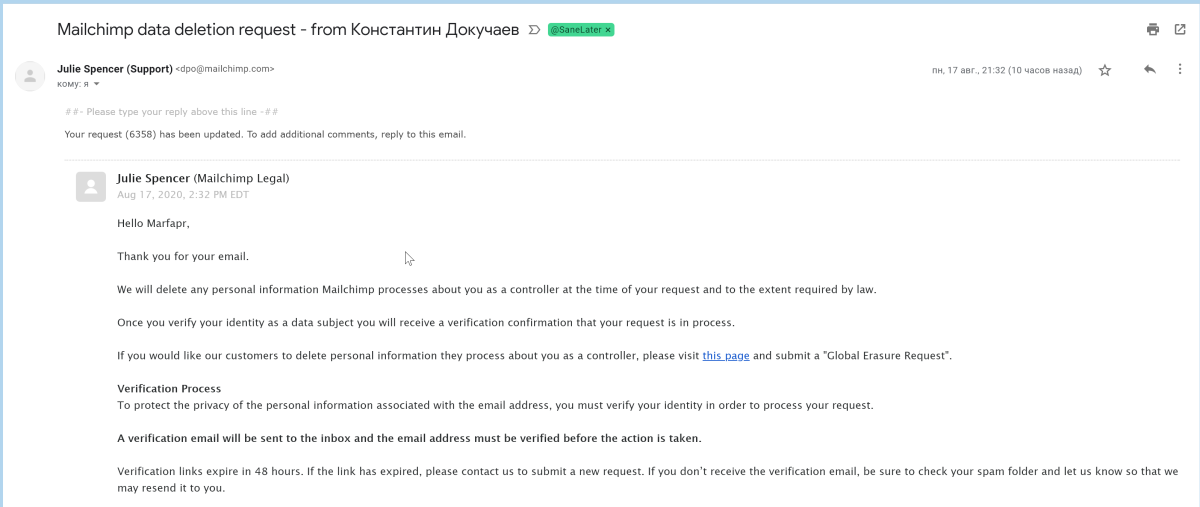Click sender name Julie Spencer (Support)
The height and width of the screenshot is (507, 1200).
click(x=115, y=69)
